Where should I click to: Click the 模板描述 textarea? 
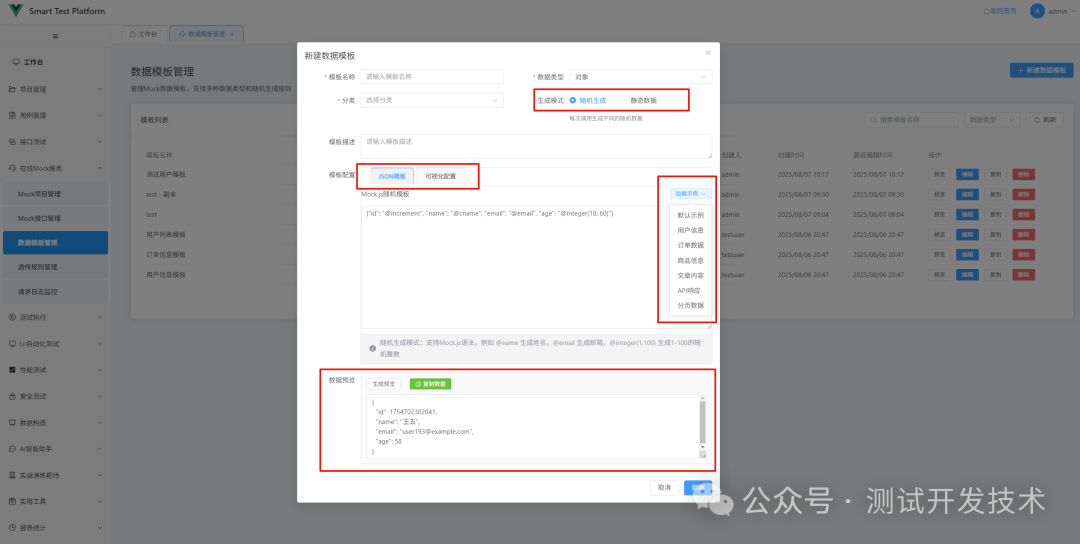coord(537,147)
